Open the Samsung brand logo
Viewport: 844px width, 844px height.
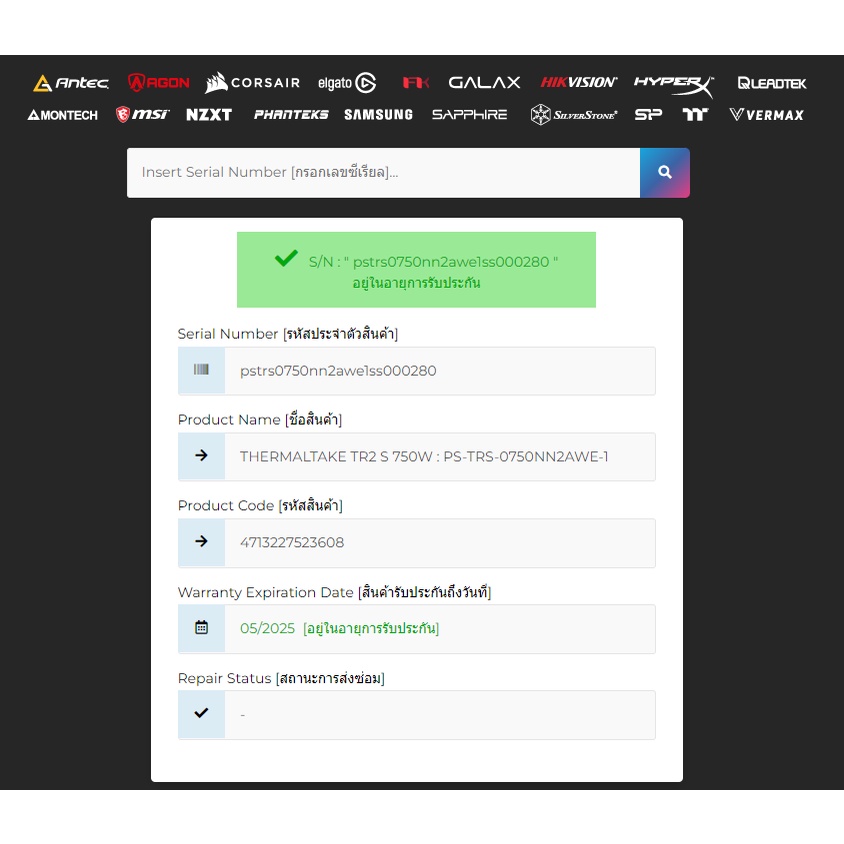click(378, 114)
